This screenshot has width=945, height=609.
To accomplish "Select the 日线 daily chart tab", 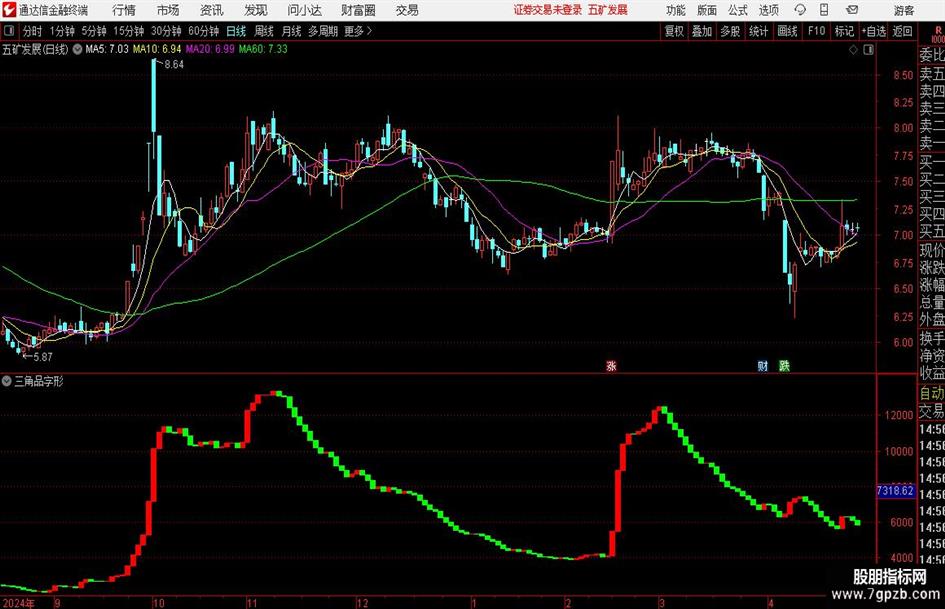I will (x=236, y=31).
